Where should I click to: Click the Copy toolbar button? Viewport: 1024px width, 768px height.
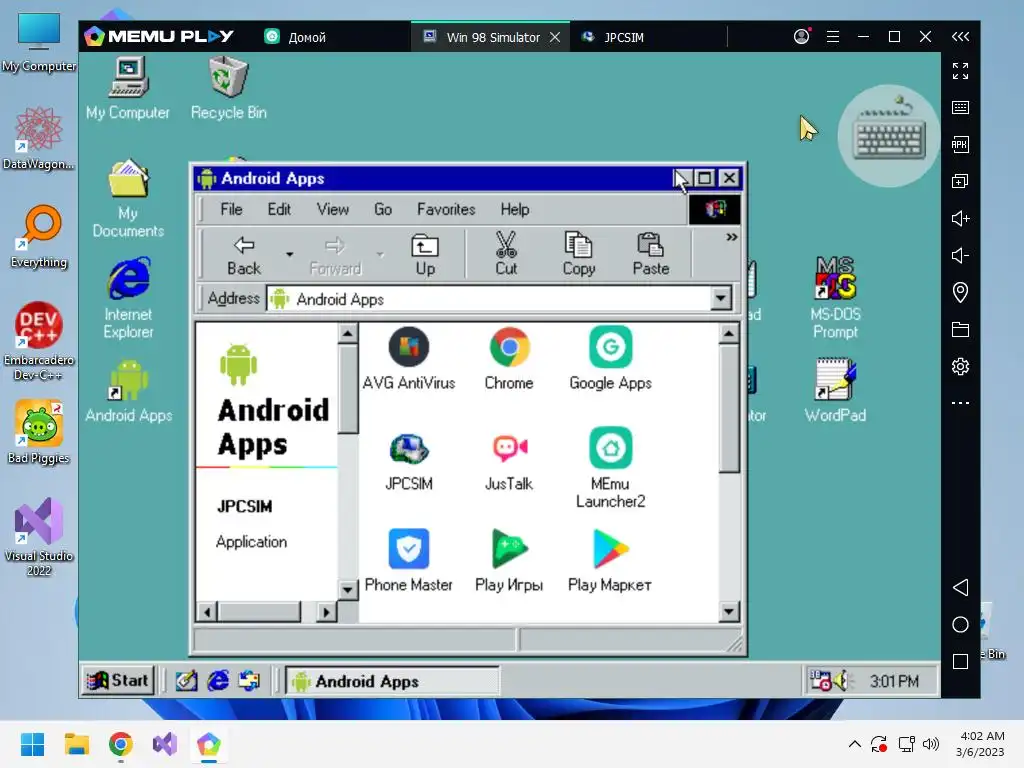pyautogui.click(x=579, y=254)
